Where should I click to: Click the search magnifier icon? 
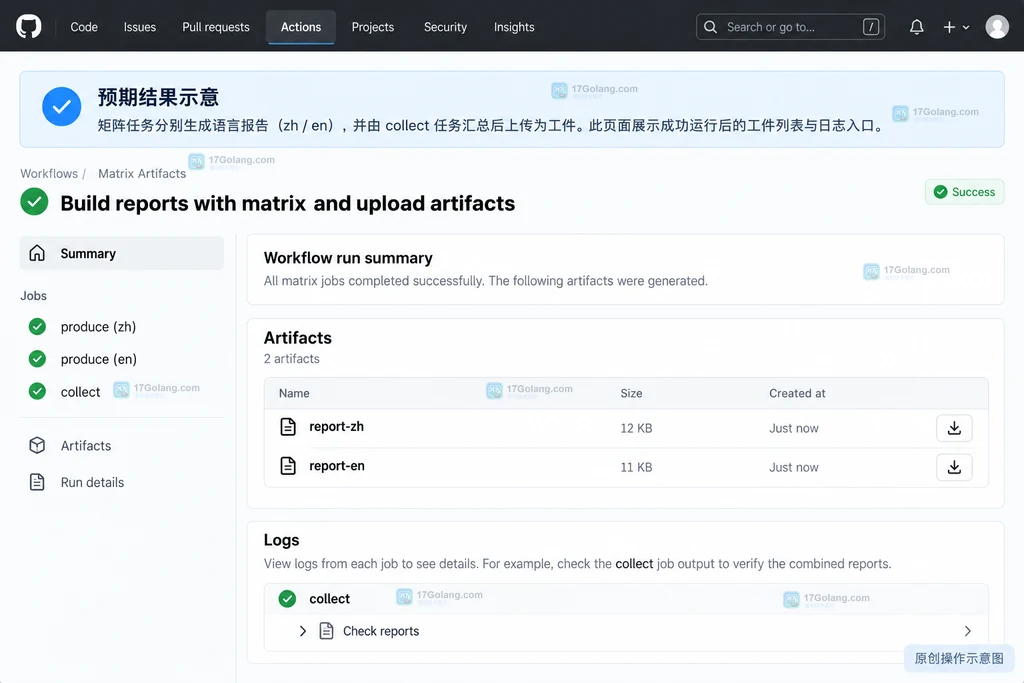710,27
